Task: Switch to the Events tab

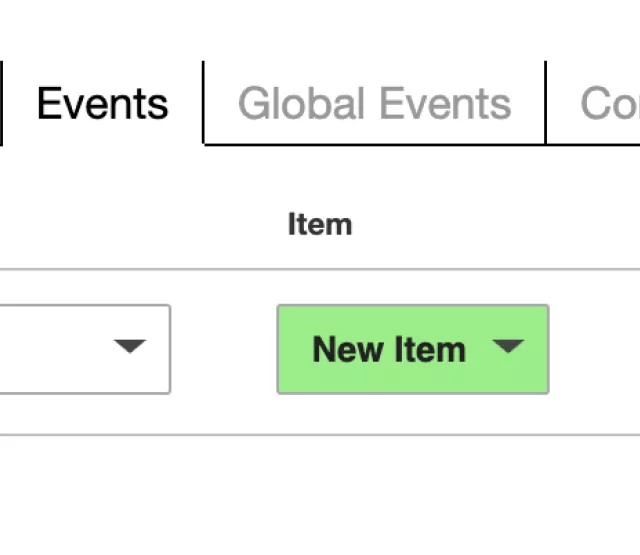Action: click(102, 104)
